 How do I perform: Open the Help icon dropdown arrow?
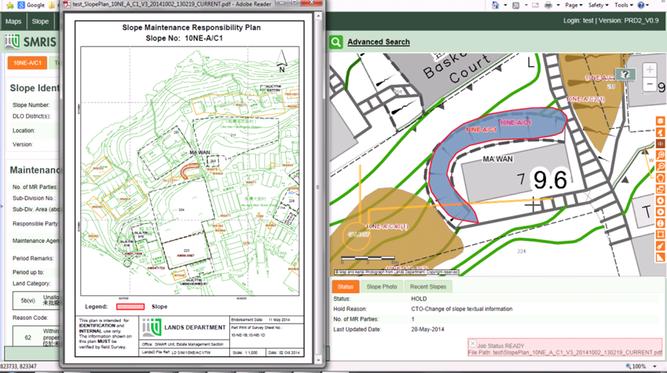pyautogui.click(x=648, y=5)
